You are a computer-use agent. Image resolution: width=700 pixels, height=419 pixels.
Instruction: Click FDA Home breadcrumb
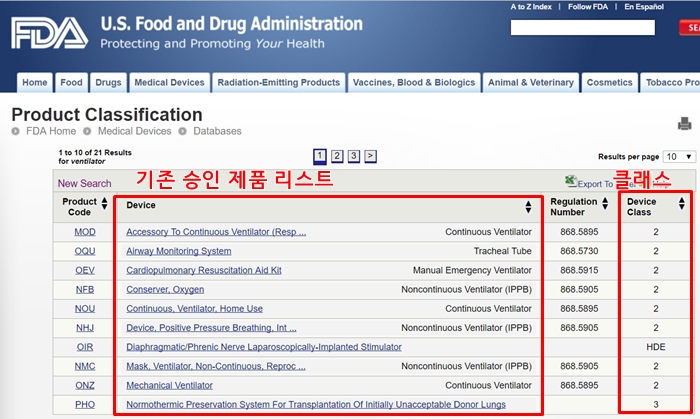51,131
